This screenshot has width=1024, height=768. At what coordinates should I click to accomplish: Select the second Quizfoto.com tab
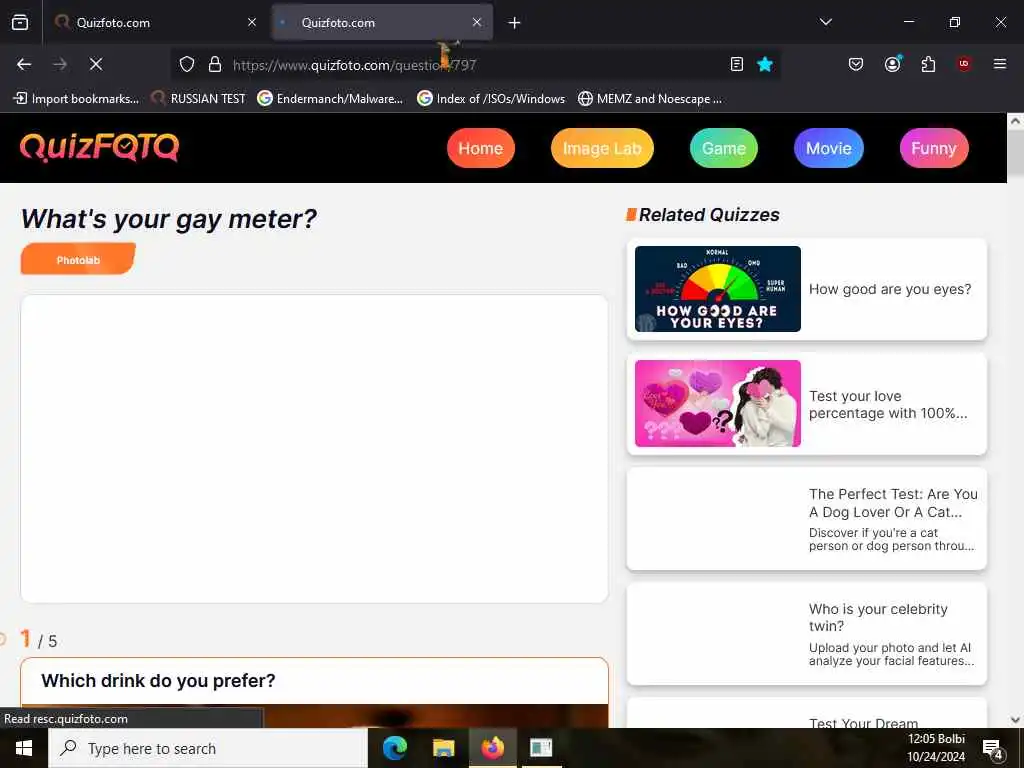pos(382,23)
